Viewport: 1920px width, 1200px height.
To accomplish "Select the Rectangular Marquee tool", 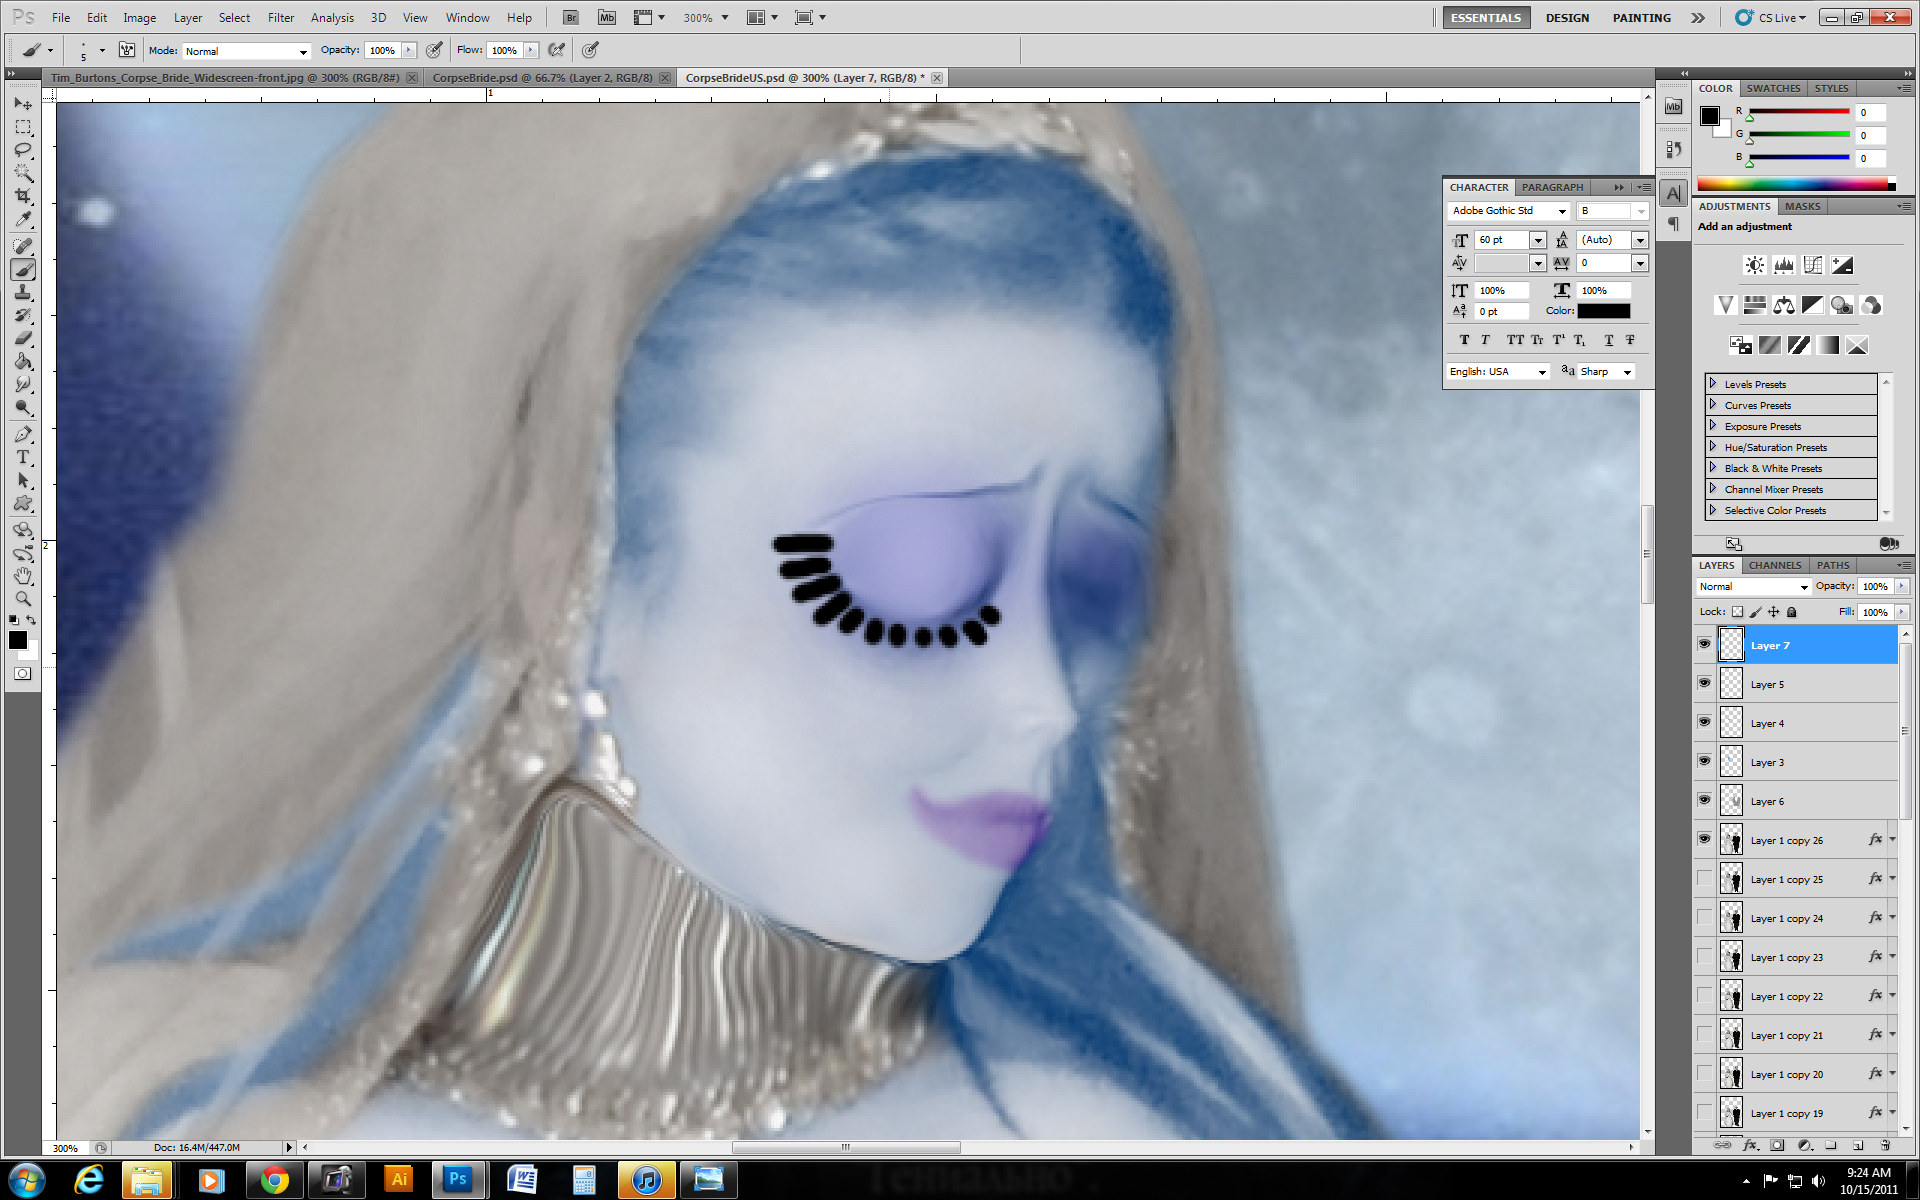I will (x=23, y=127).
